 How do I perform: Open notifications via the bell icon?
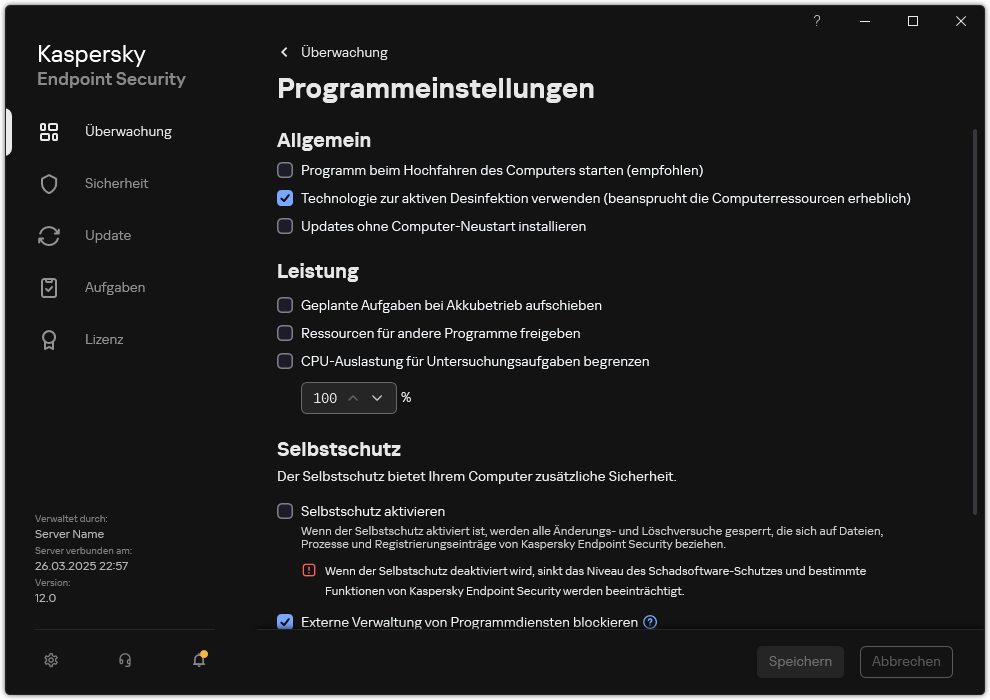(199, 660)
